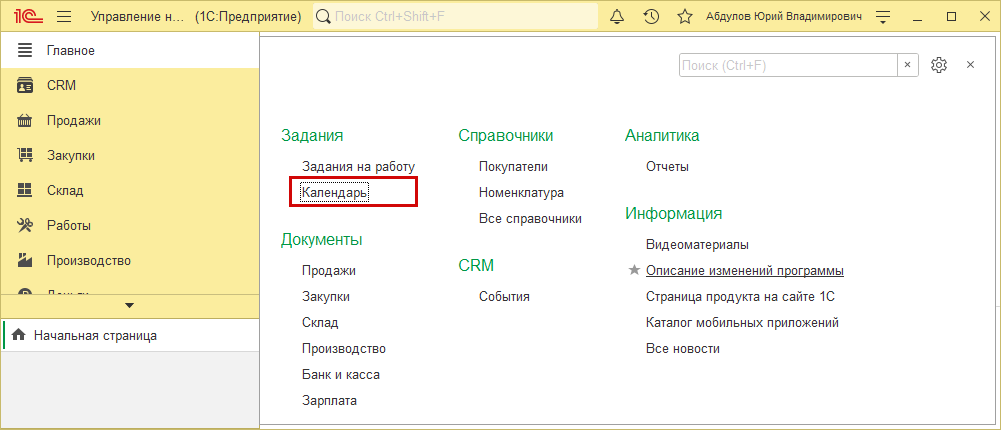Click the Закупки cart icon

[x=24, y=156]
